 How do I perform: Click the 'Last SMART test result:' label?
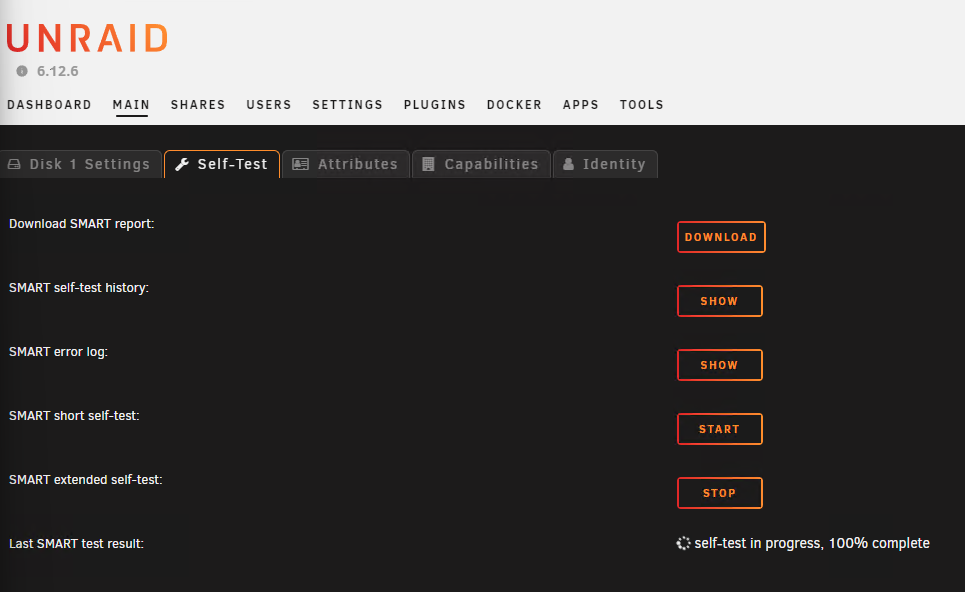[76, 544]
